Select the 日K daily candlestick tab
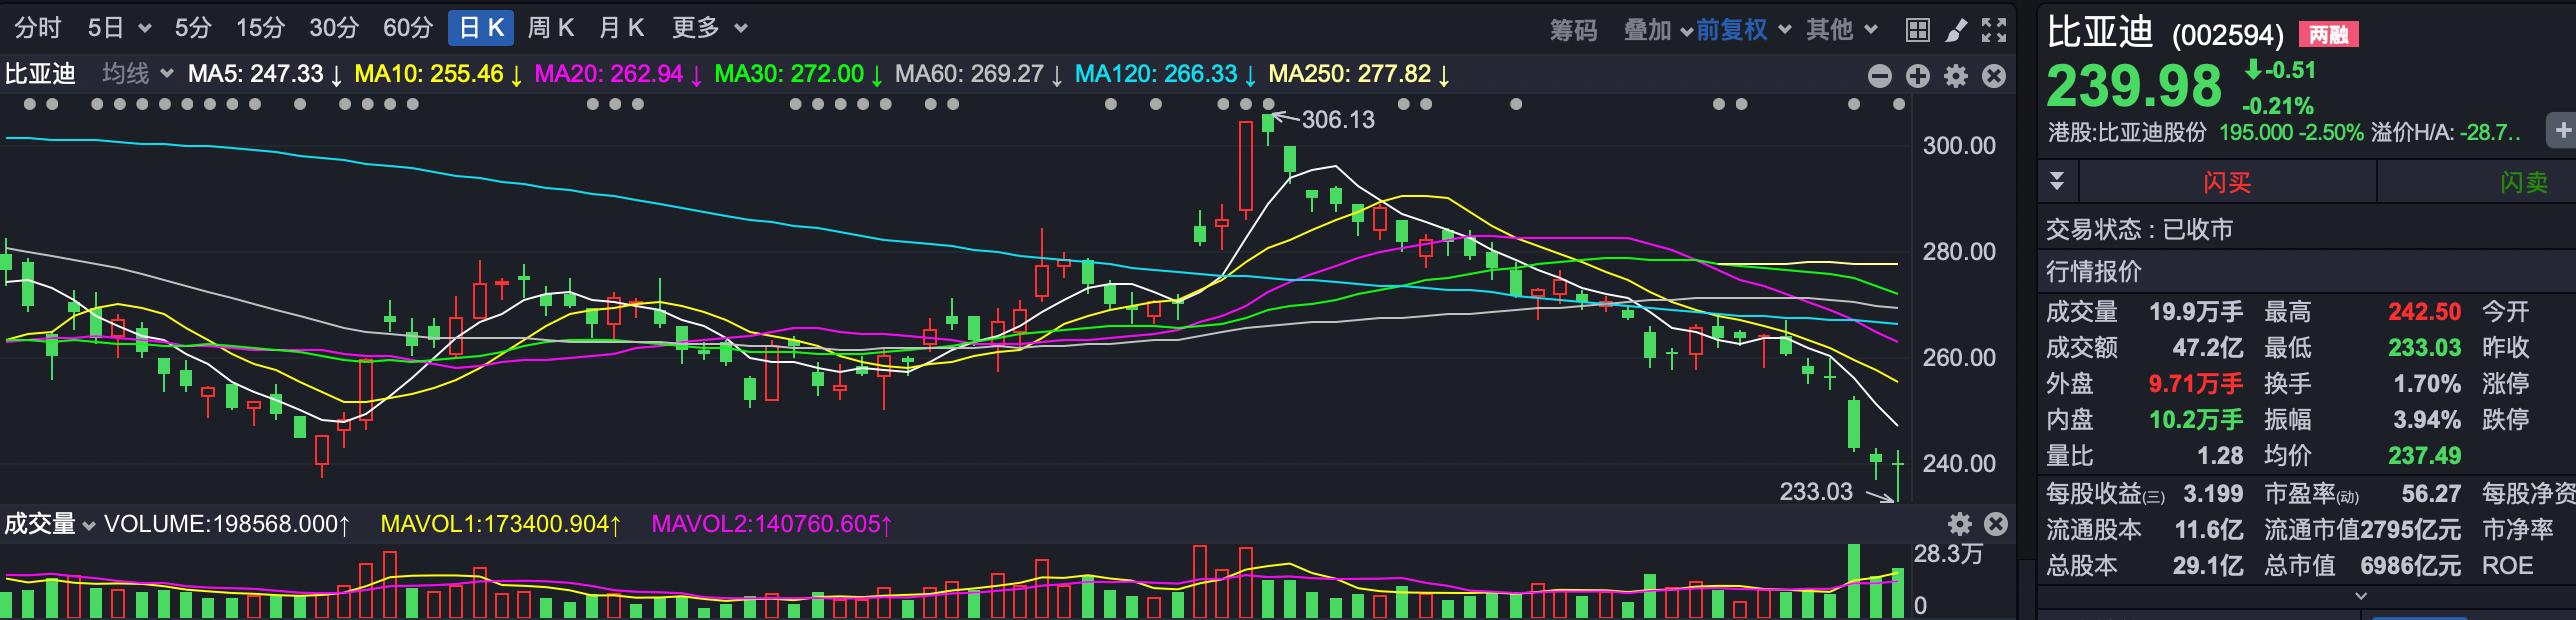Viewport: 2576px width, 620px height. coord(481,28)
